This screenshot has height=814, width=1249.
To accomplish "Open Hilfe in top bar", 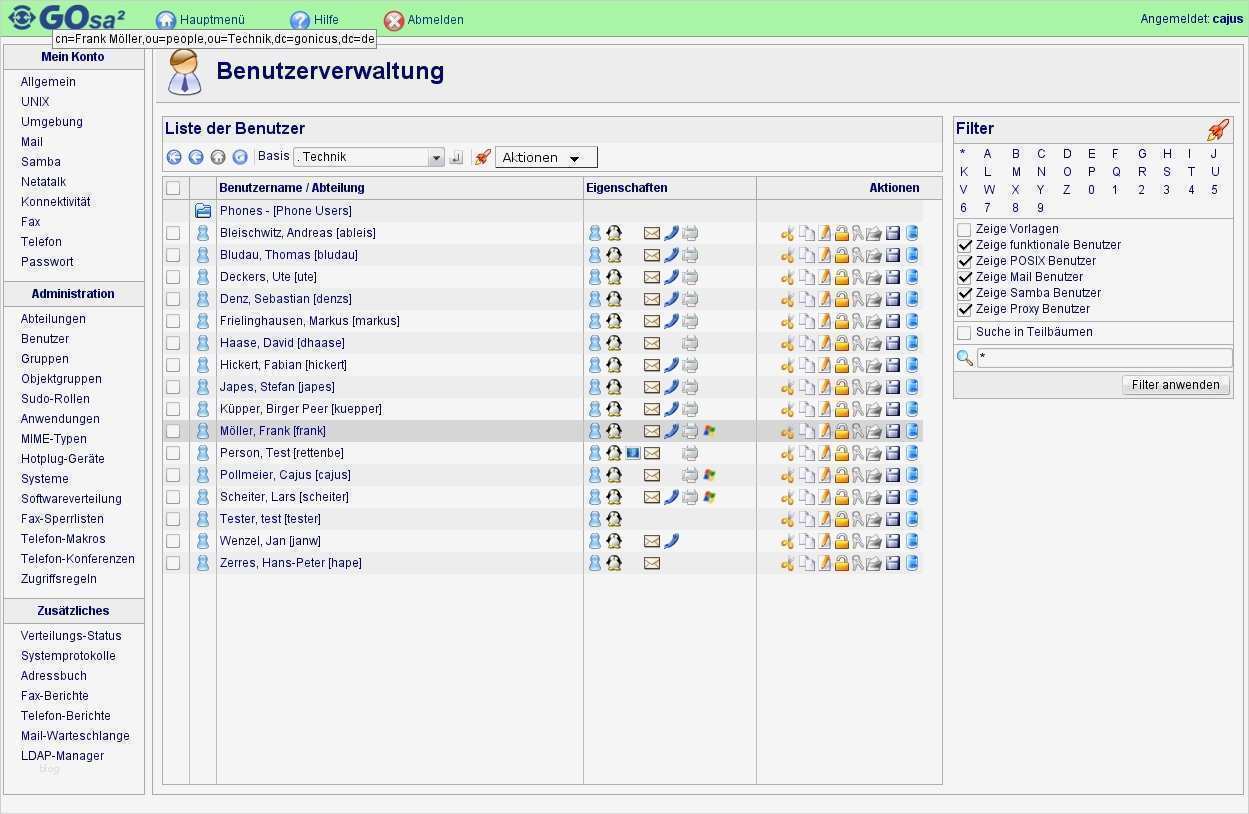I will coord(314,20).
